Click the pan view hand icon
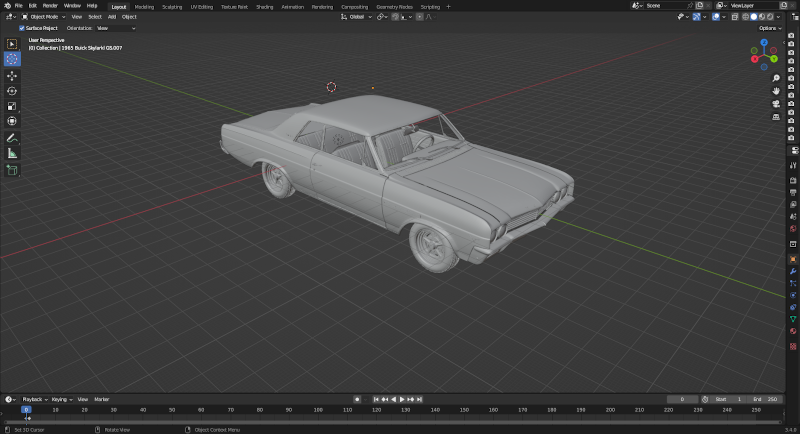The width and height of the screenshot is (800, 434). [x=776, y=91]
